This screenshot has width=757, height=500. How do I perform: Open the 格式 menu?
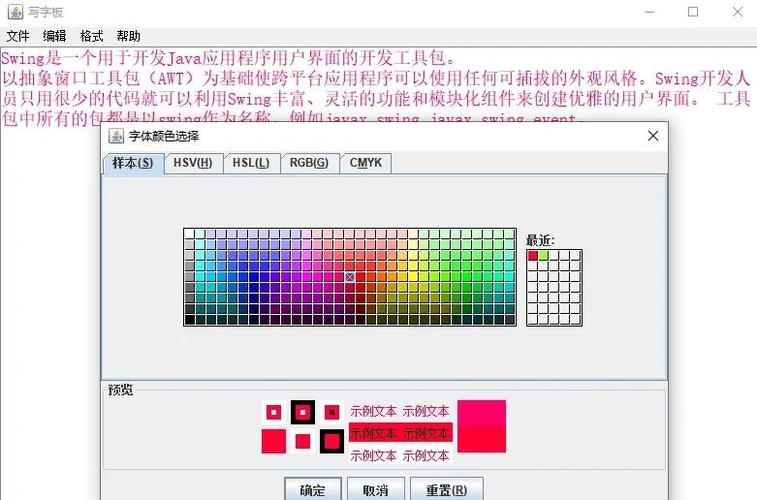pos(91,36)
